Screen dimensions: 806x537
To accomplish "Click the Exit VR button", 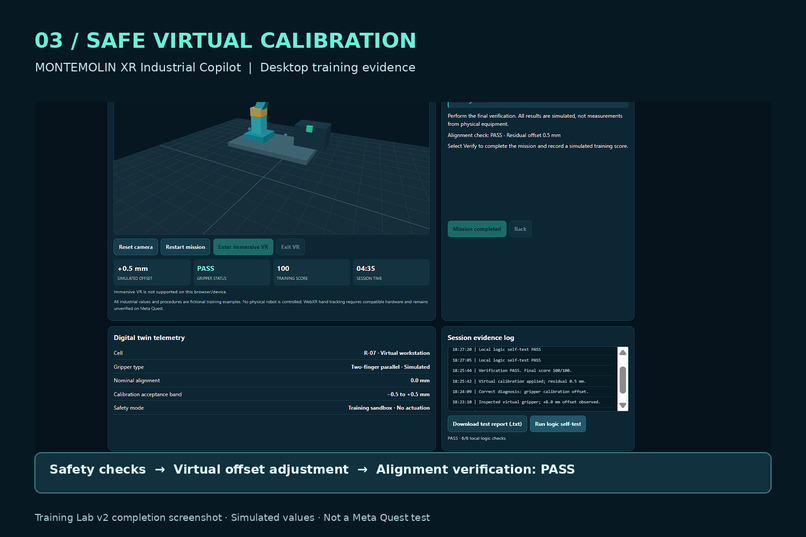I will coord(290,247).
